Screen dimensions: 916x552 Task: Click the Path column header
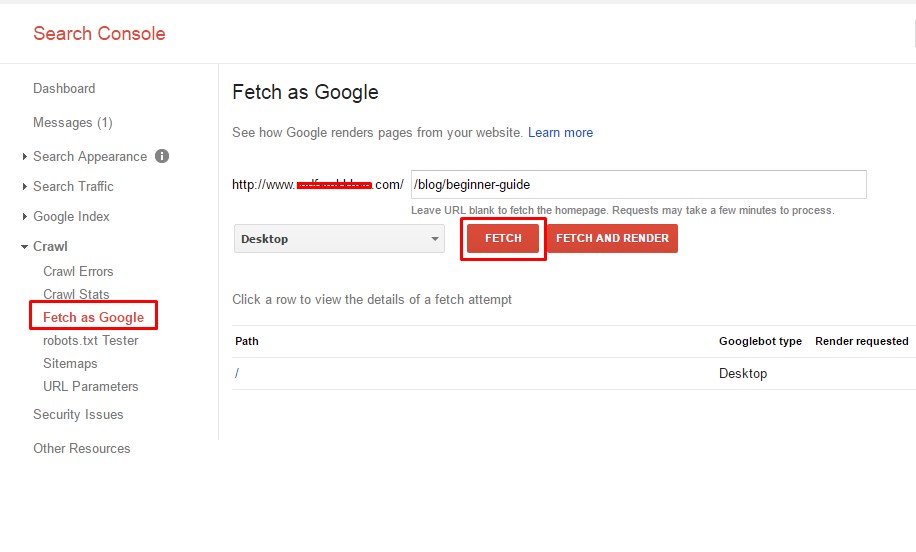[x=247, y=341]
